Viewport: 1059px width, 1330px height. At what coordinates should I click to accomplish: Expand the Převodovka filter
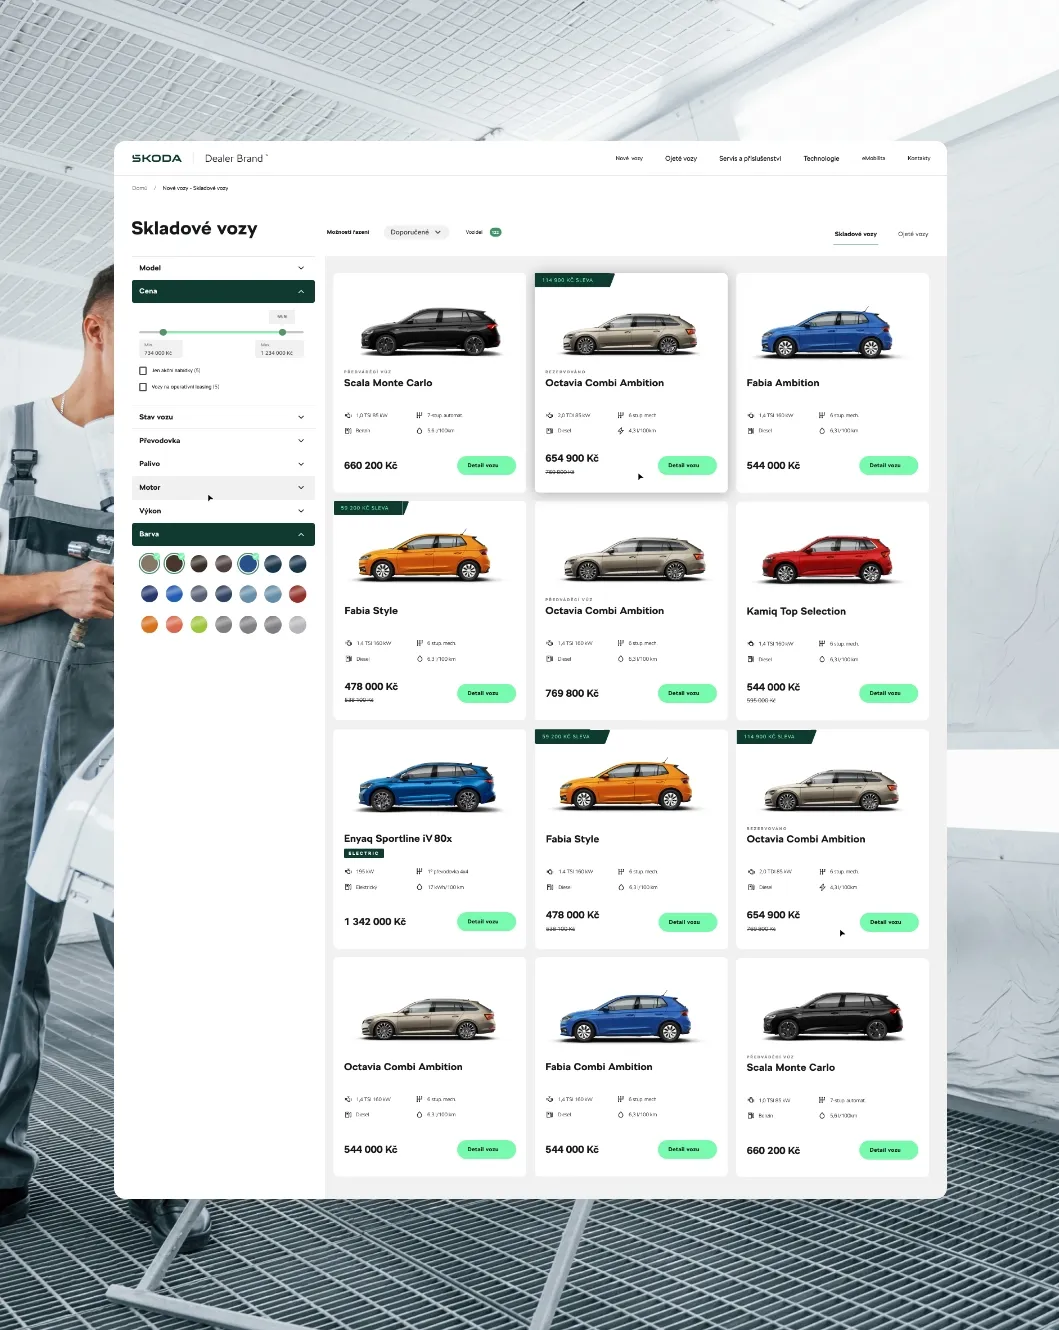click(x=223, y=440)
